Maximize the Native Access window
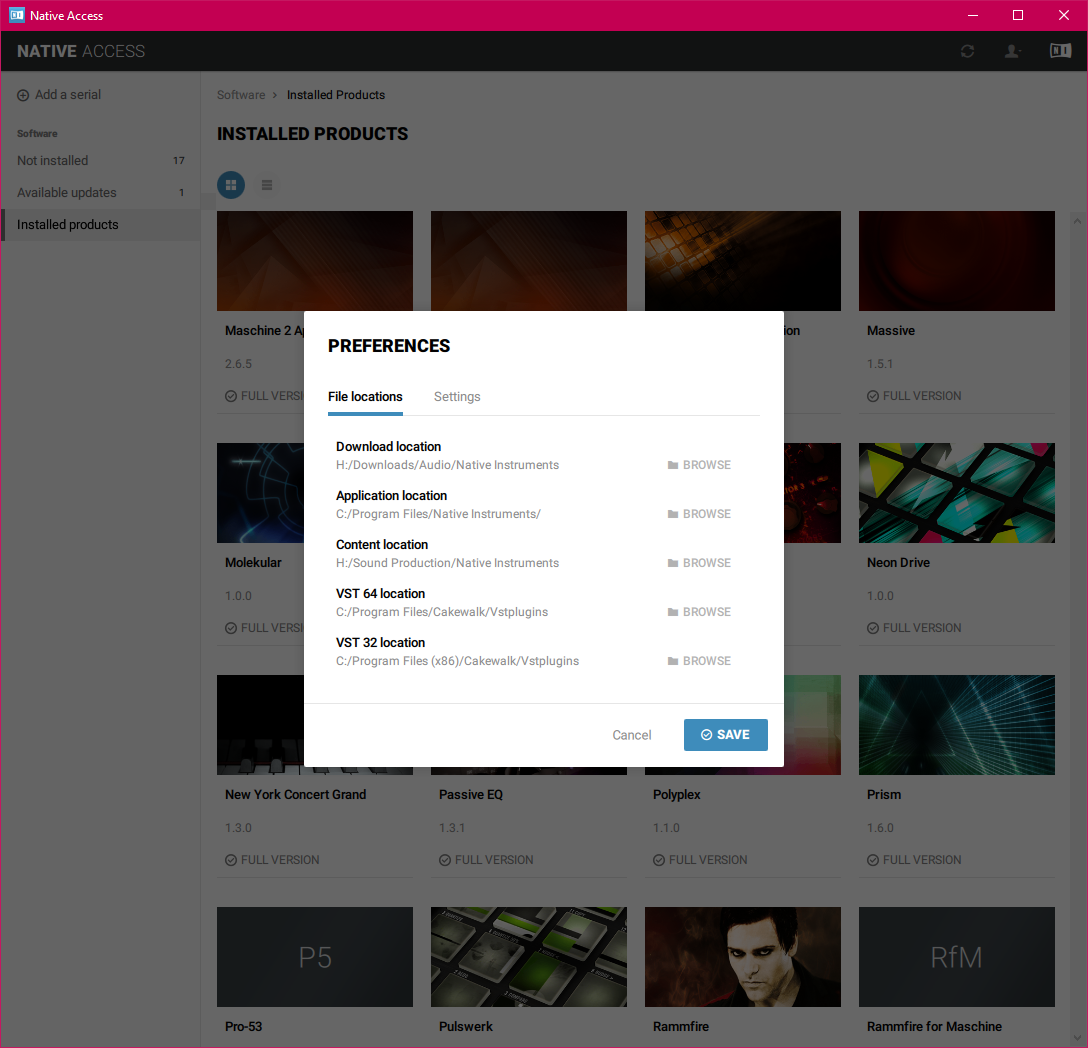The height and width of the screenshot is (1048, 1088). point(1018,15)
